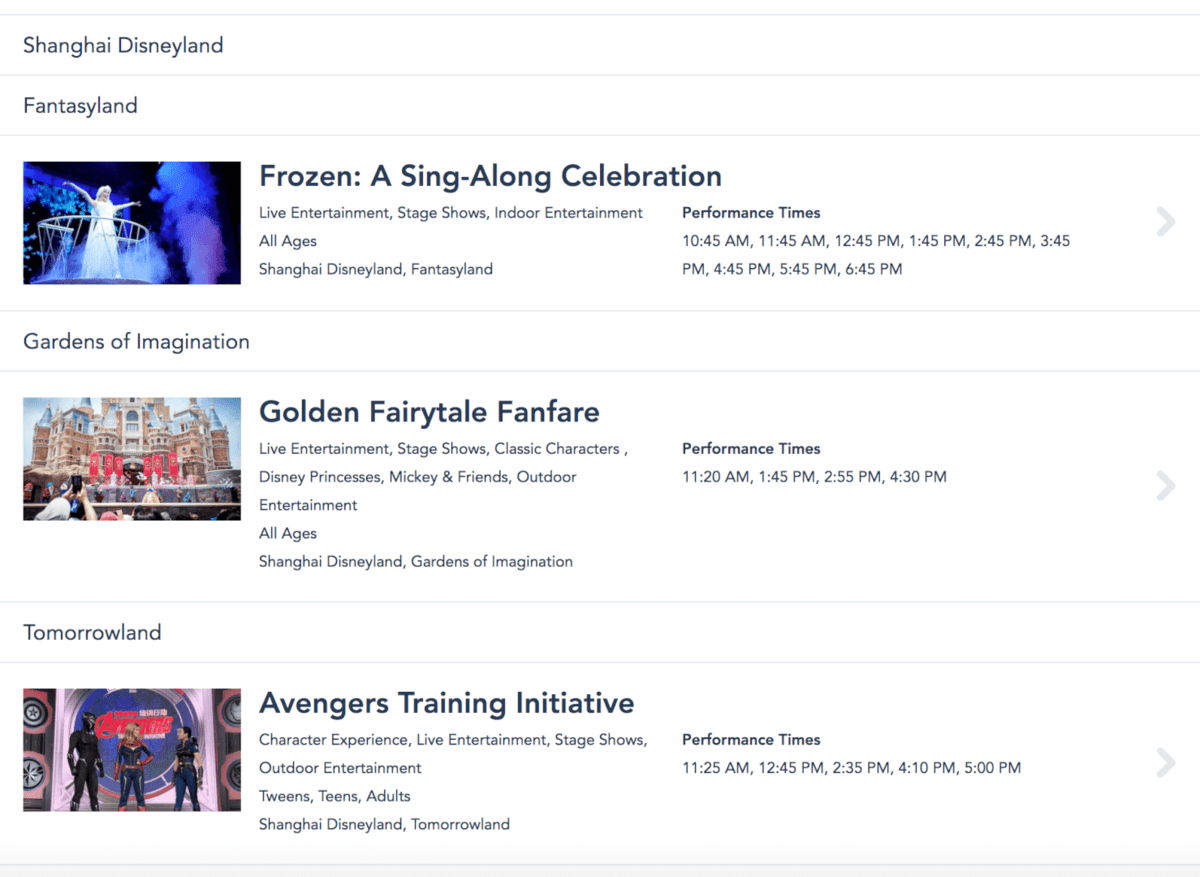Open Golden Fairytale Fanfare chevron arrow
Screen dimensions: 1200x877
pyautogui.click(x=1165, y=486)
